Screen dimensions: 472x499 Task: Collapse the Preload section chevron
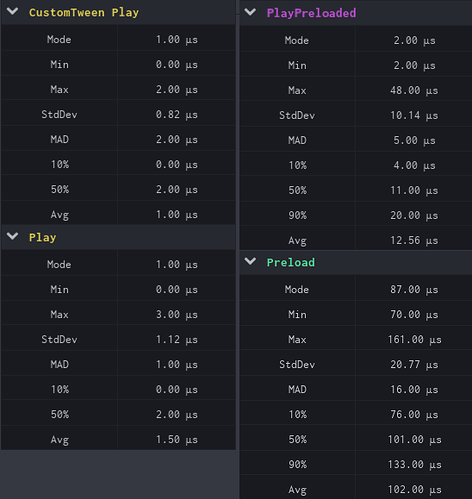tap(250, 262)
